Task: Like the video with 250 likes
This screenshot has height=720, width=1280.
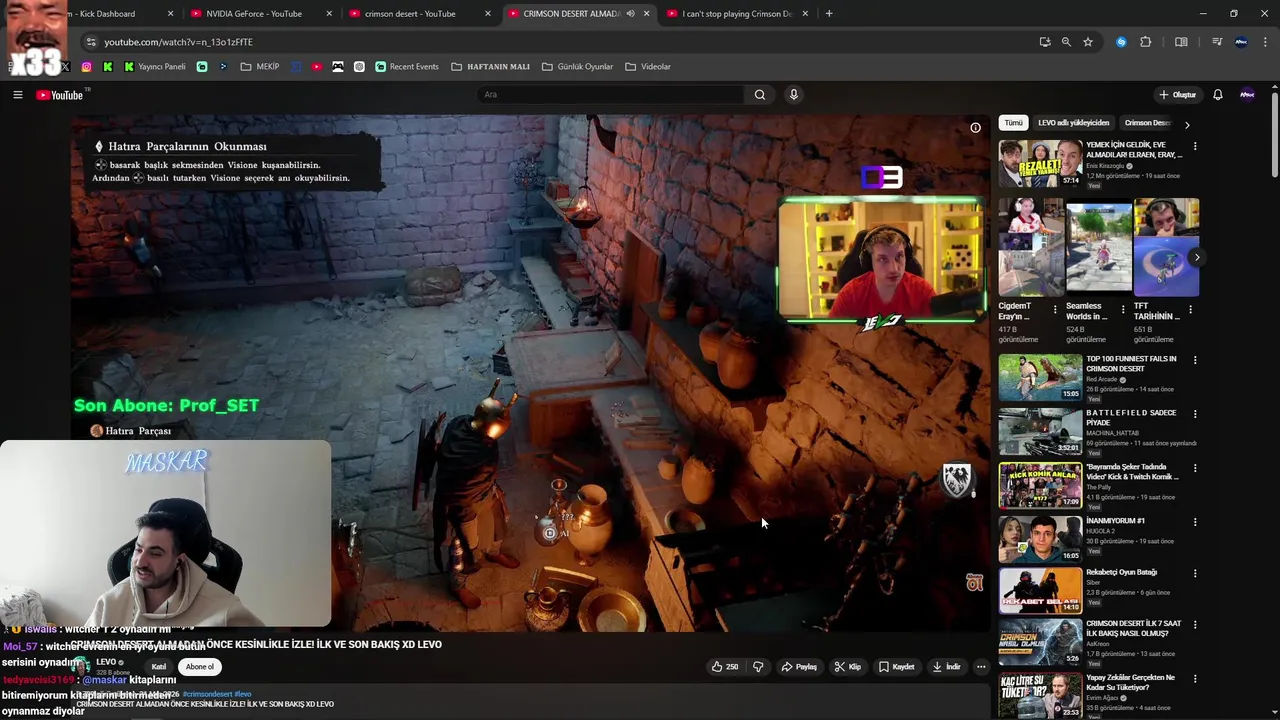Action: pos(725,667)
